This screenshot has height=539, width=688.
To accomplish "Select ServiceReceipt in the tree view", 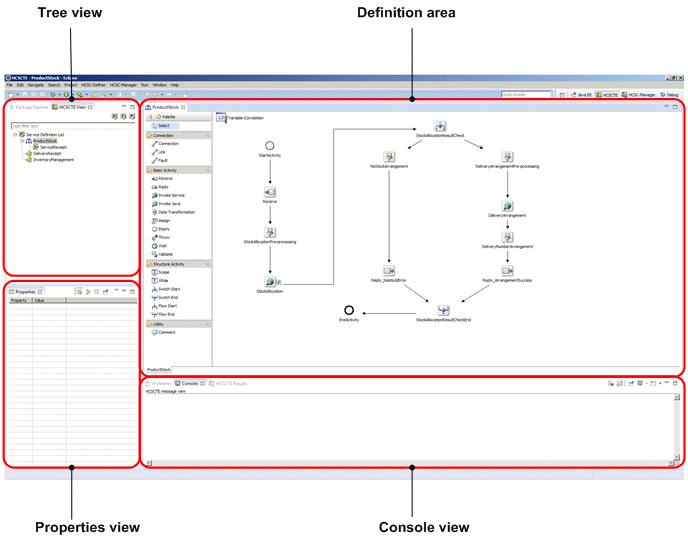I will (x=50, y=147).
